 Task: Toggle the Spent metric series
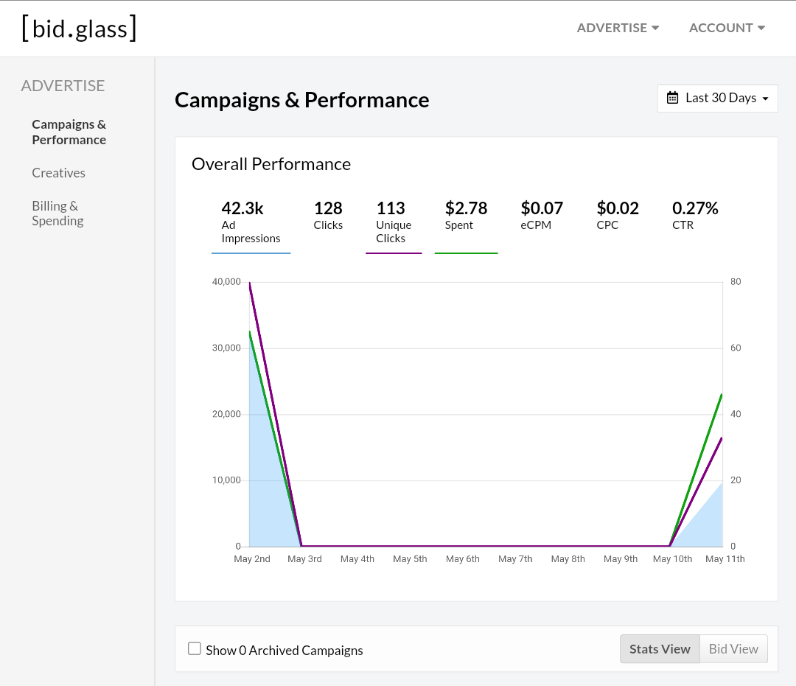point(465,215)
